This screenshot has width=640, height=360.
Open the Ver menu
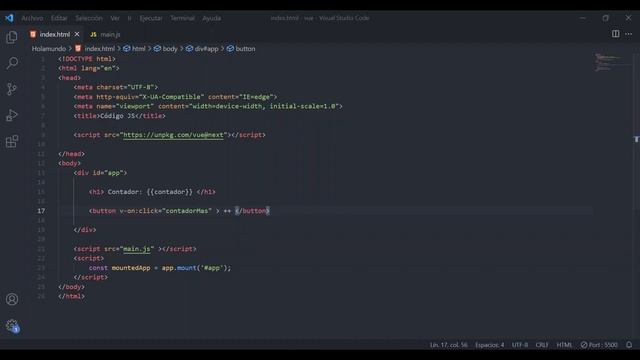point(115,18)
